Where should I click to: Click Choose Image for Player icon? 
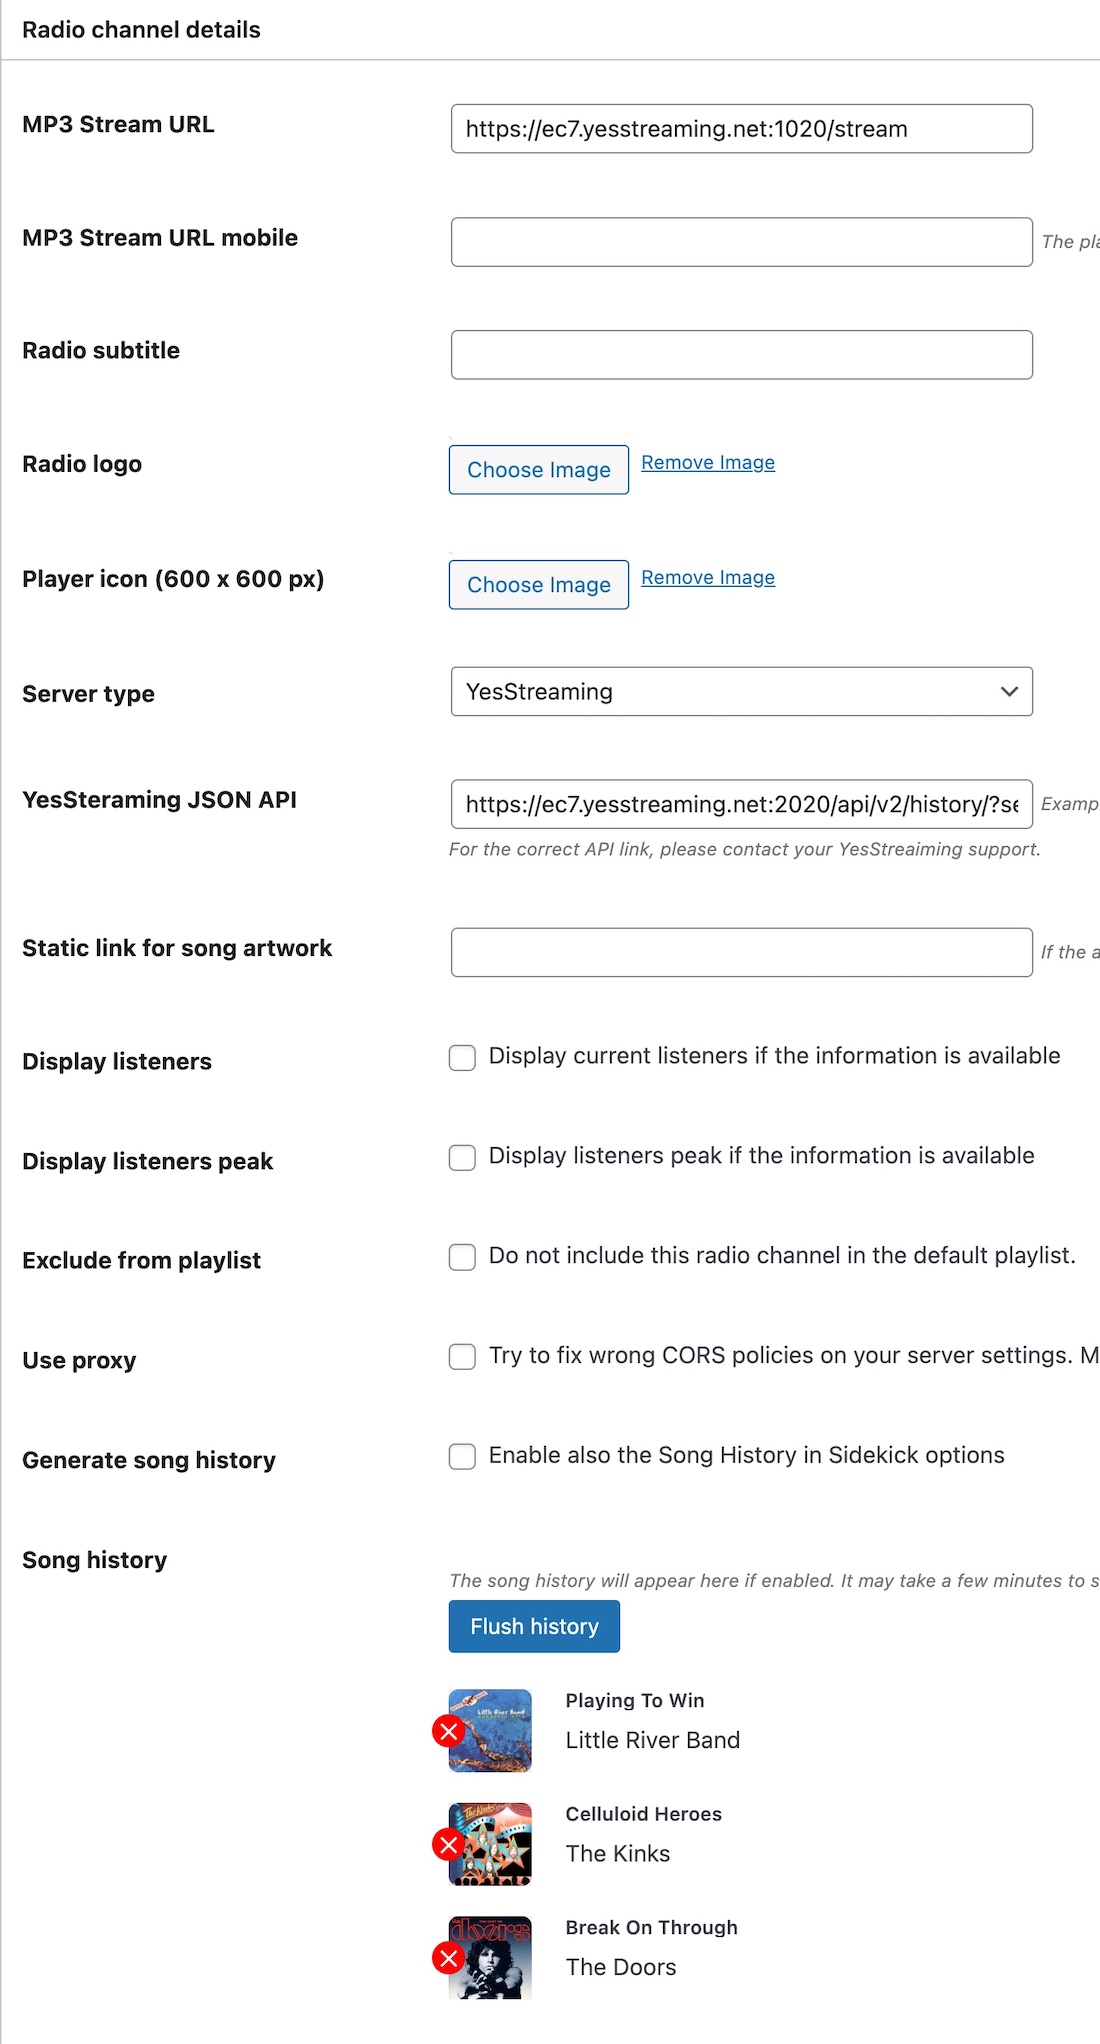(x=539, y=585)
